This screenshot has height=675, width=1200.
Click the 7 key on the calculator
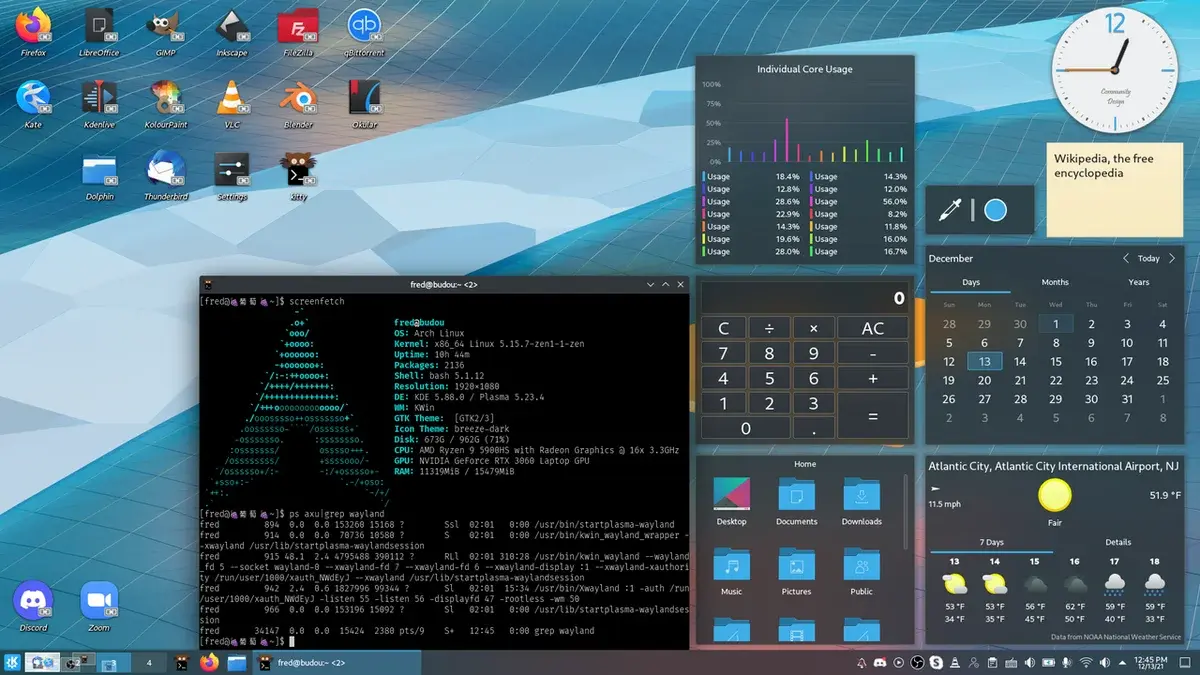(724, 353)
